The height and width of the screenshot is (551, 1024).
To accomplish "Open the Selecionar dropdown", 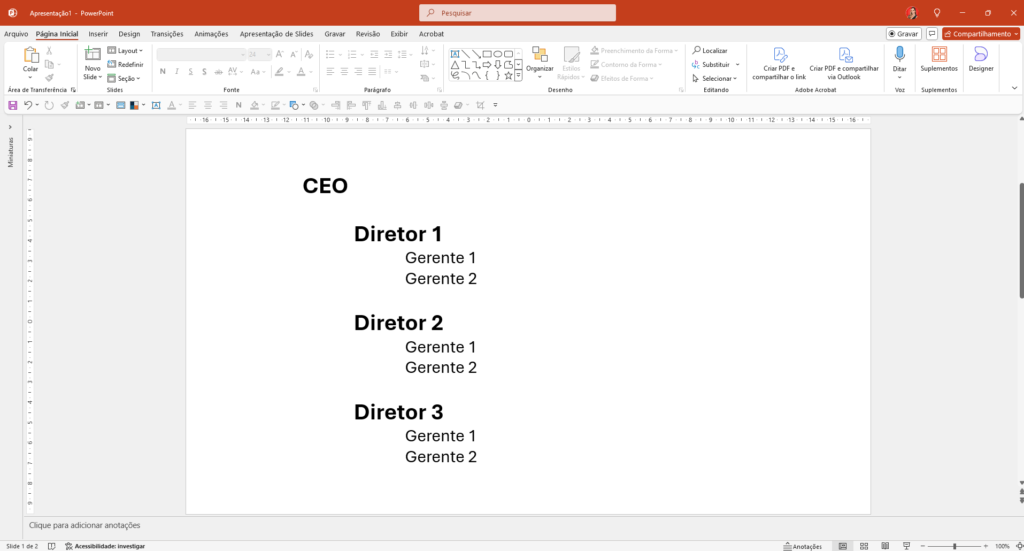I will [x=714, y=78].
